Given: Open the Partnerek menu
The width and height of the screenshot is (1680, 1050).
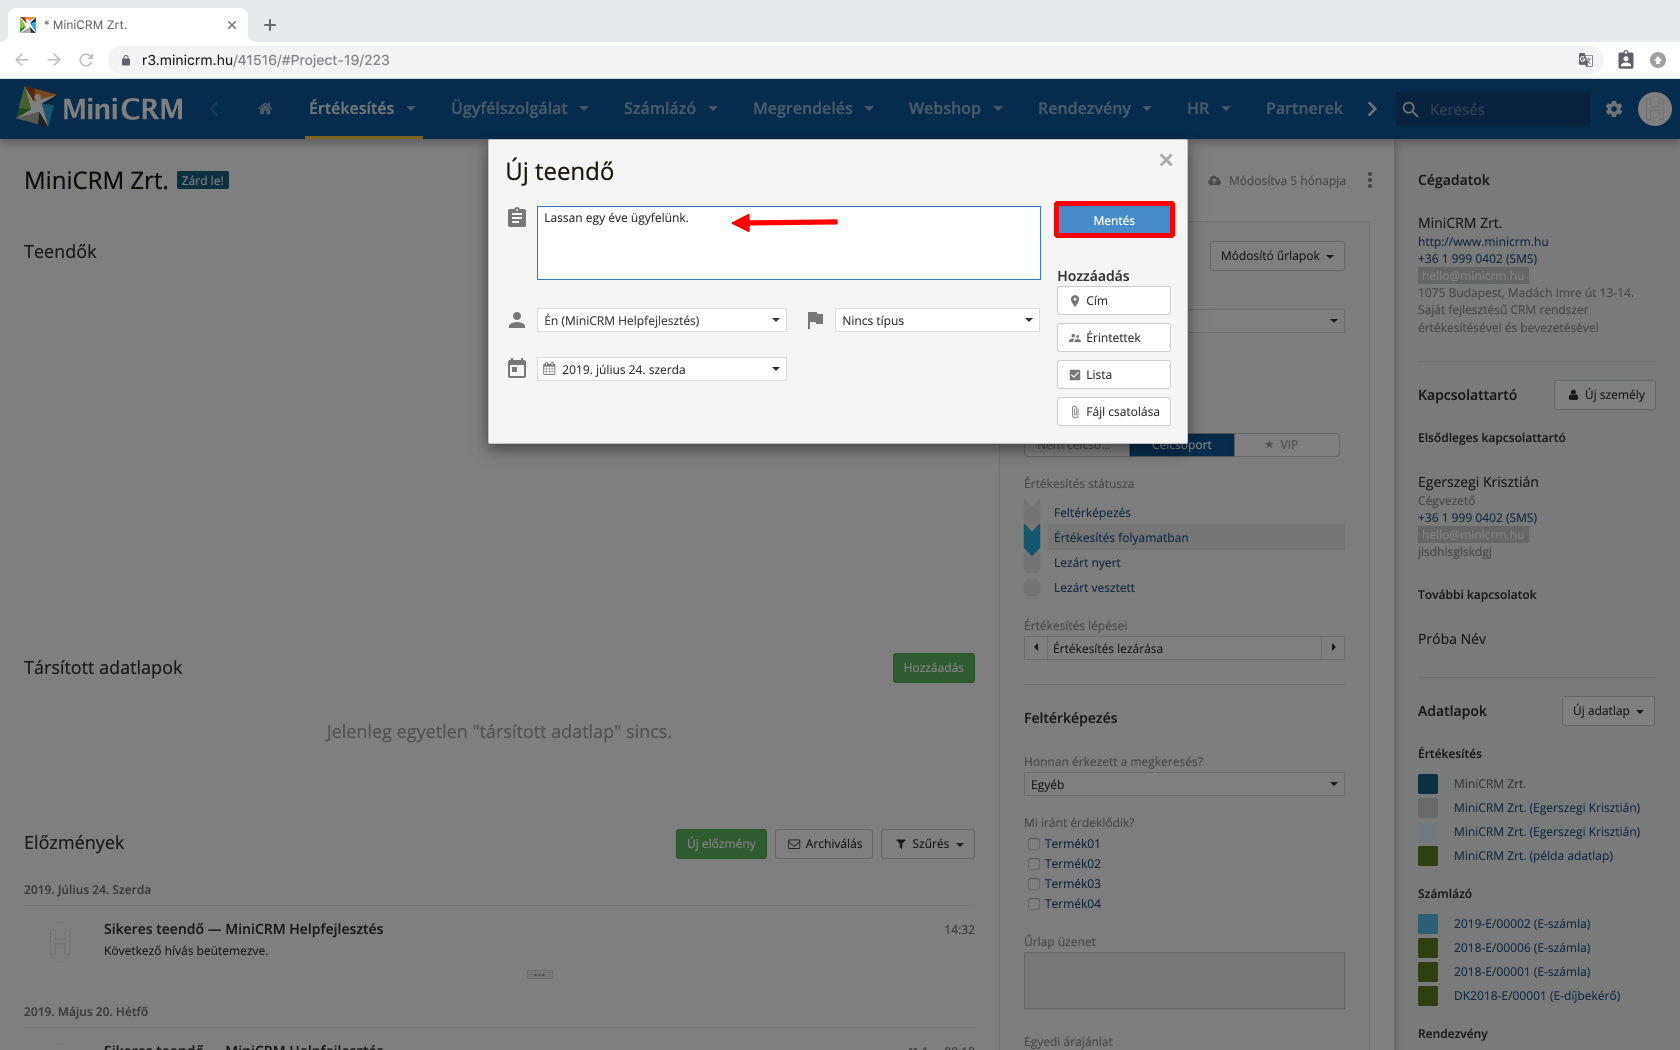Looking at the screenshot, I should pos(1304,109).
